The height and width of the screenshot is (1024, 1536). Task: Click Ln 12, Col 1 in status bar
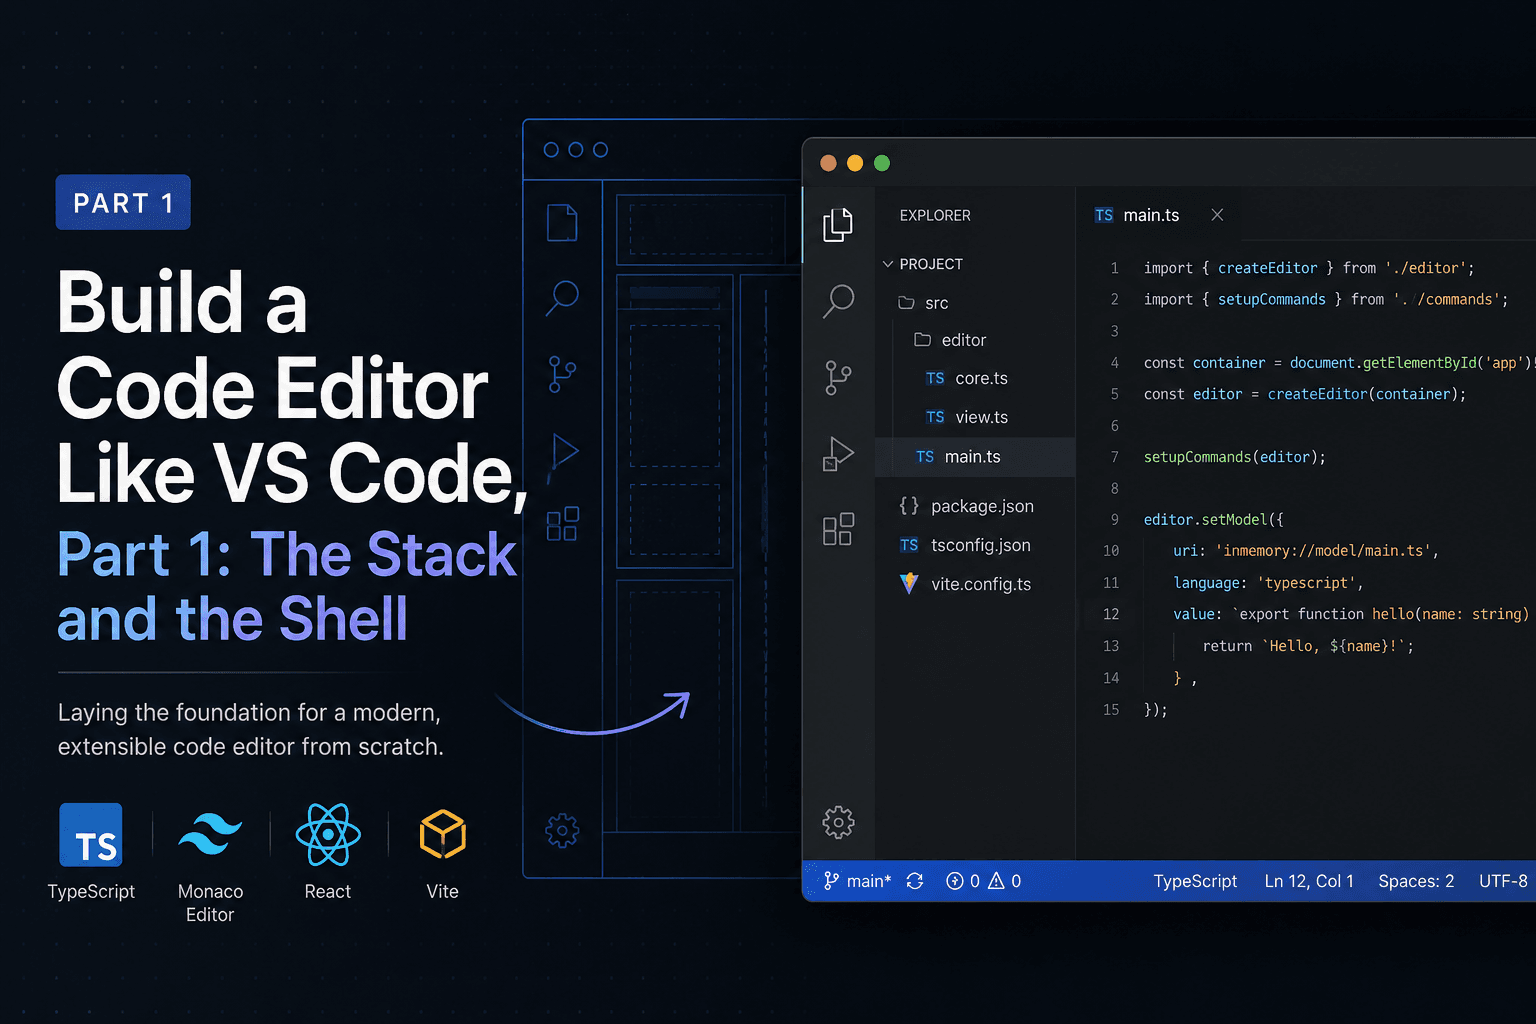[1309, 881]
